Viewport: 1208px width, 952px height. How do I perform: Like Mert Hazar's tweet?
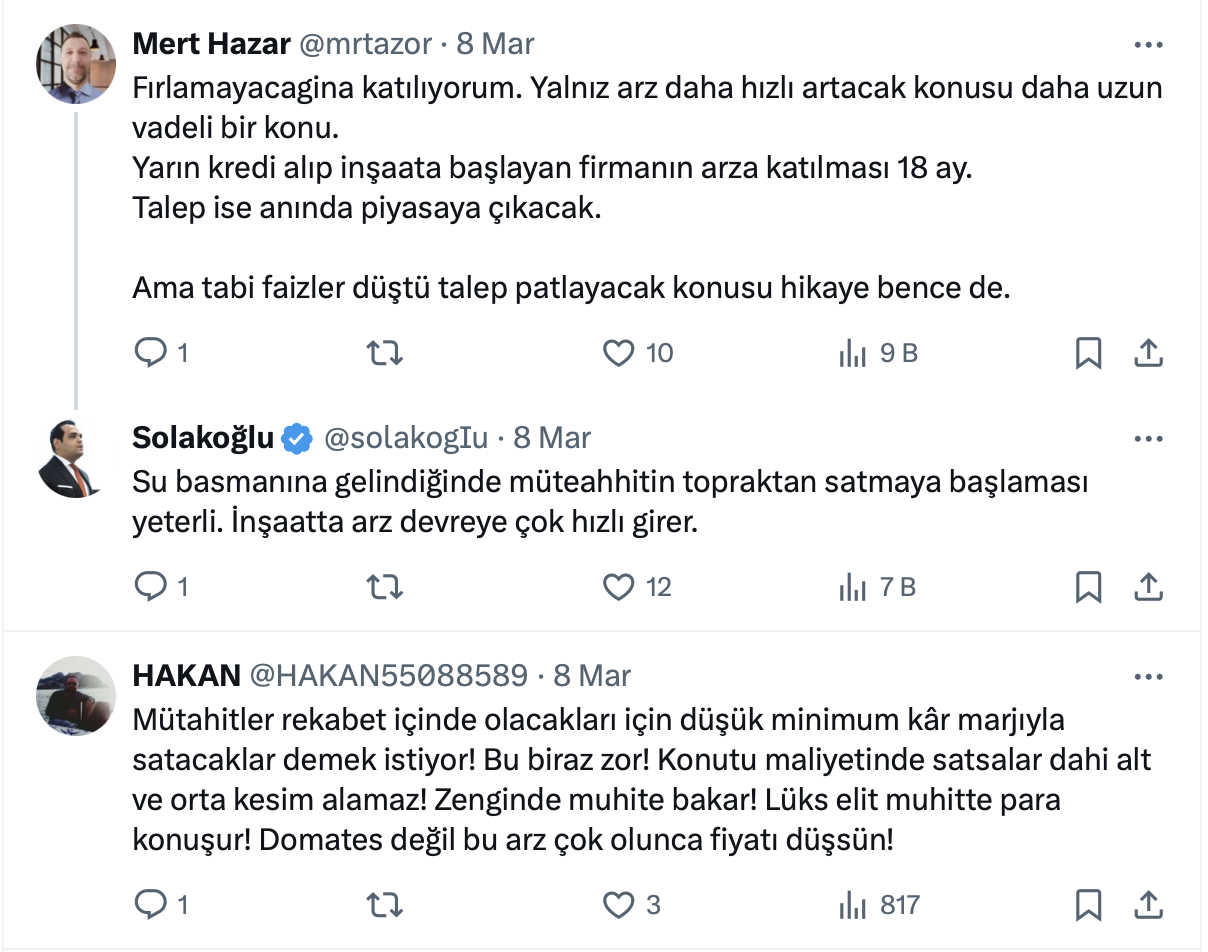click(x=619, y=353)
